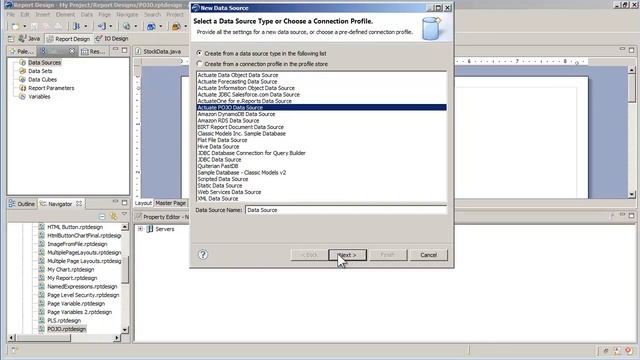Click the blue J-arrows toolbar icon

pyautogui.click(x=76, y=26)
